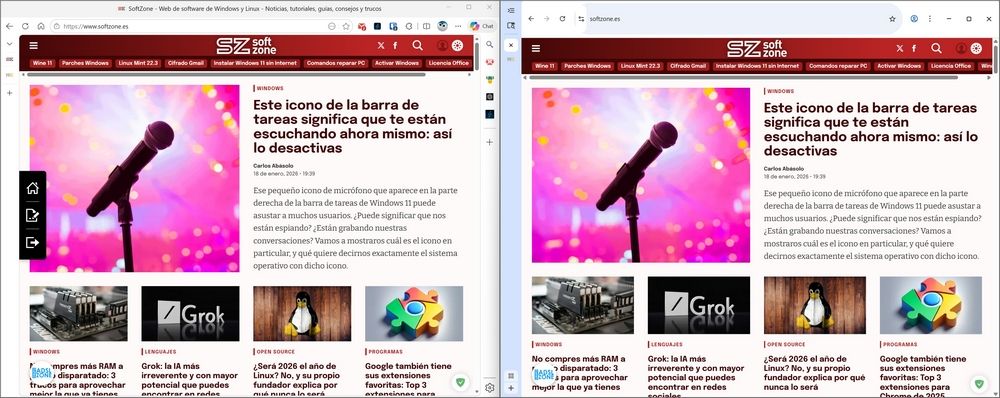This screenshot has height=398, width=1000.
Task: Click the floating toolbar's exit icon
Action: coord(33,242)
